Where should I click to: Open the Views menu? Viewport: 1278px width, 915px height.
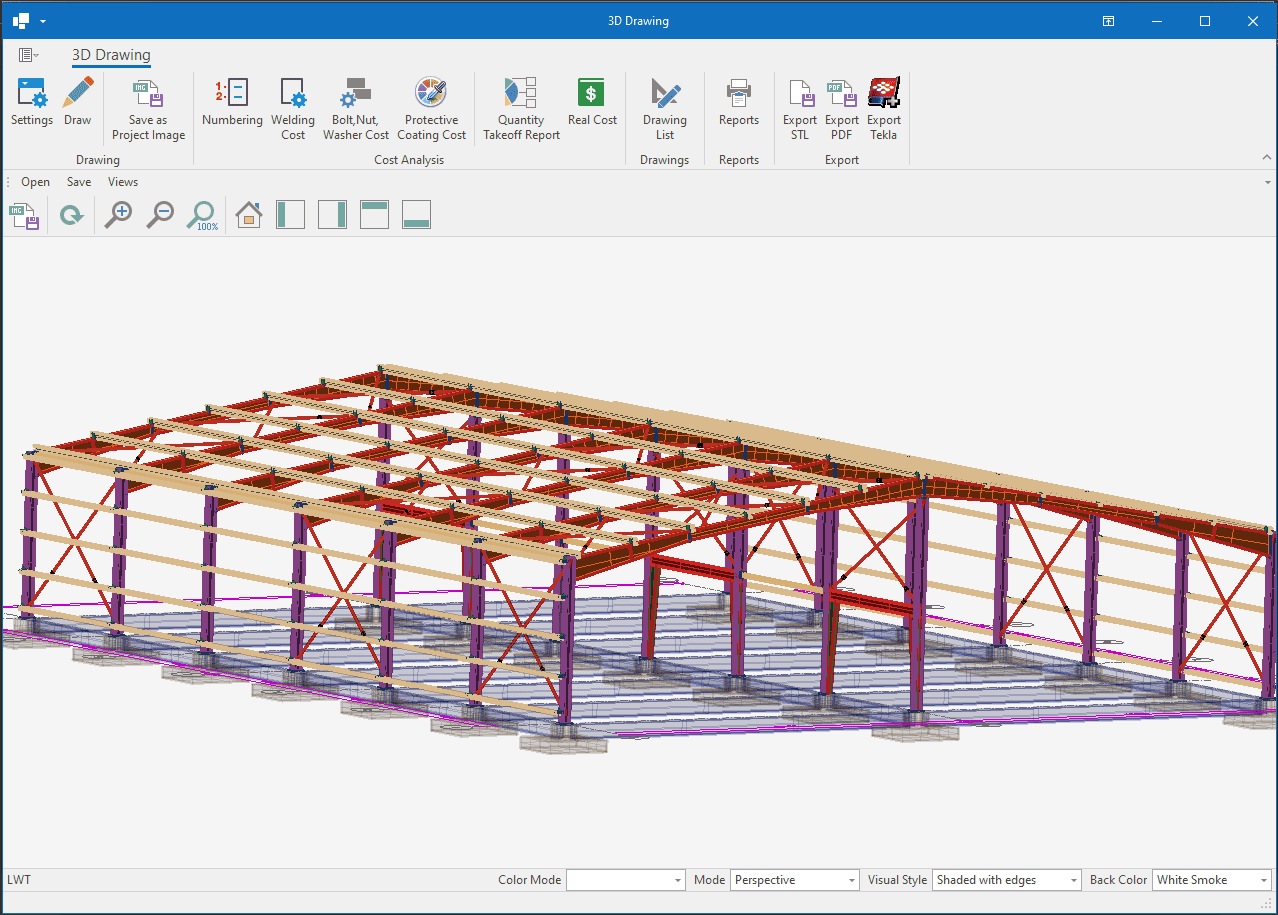[x=123, y=182]
